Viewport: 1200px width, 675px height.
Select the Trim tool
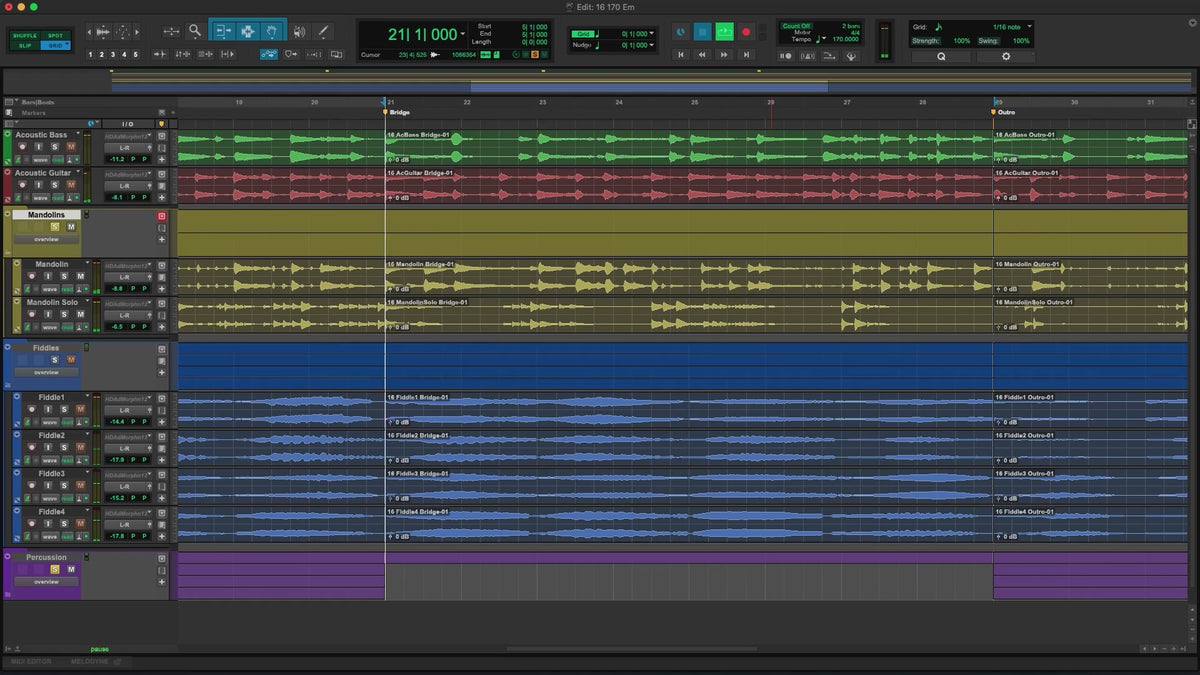222,31
